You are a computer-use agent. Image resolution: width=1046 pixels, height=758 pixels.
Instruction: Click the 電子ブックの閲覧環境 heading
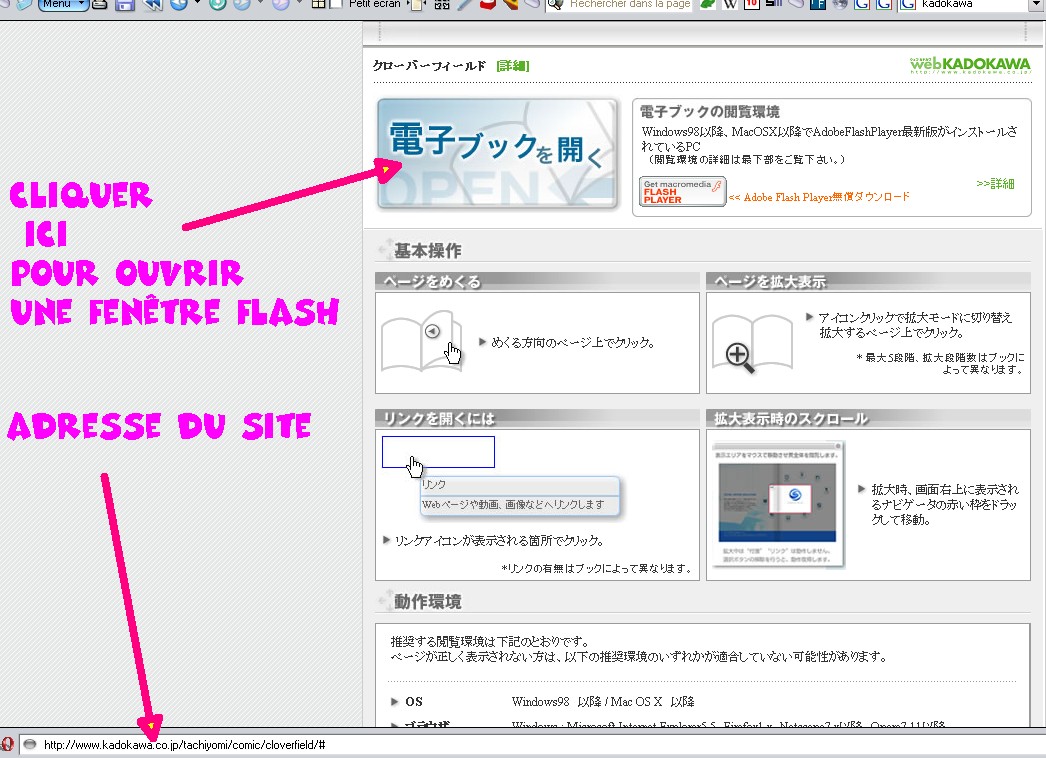click(710, 111)
